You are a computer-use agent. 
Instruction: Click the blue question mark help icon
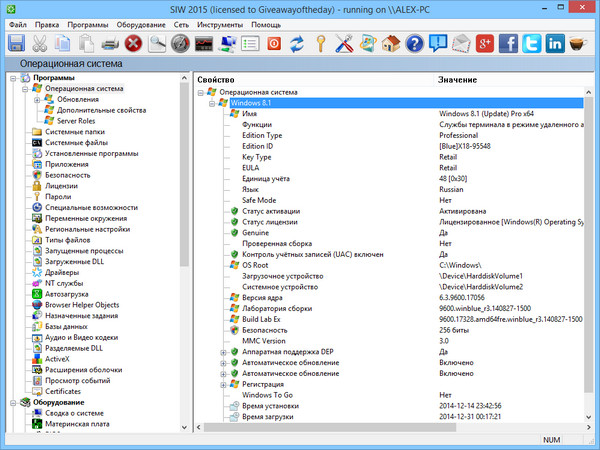(x=413, y=43)
